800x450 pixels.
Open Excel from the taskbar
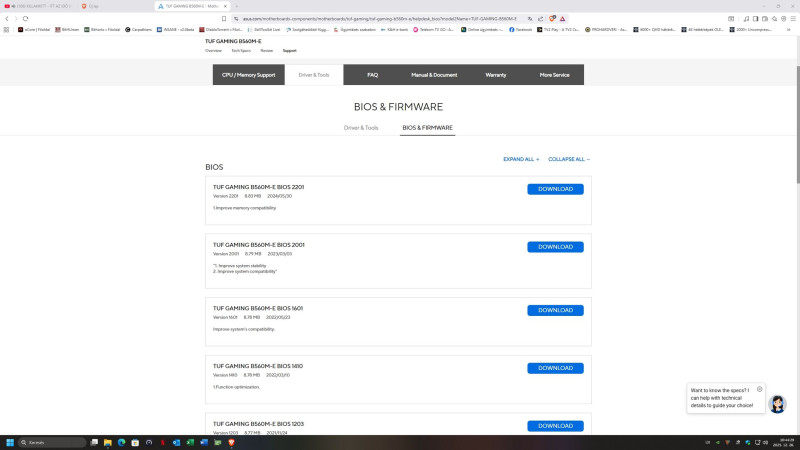click(190, 442)
